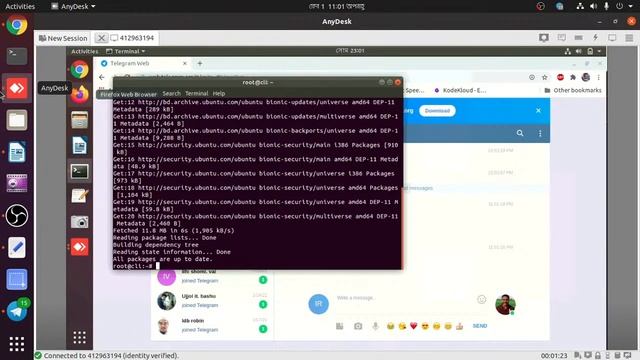Open the emoji picker smiley in composer
The height and width of the screenshot is (360, 640).
[x=482, y=300]
